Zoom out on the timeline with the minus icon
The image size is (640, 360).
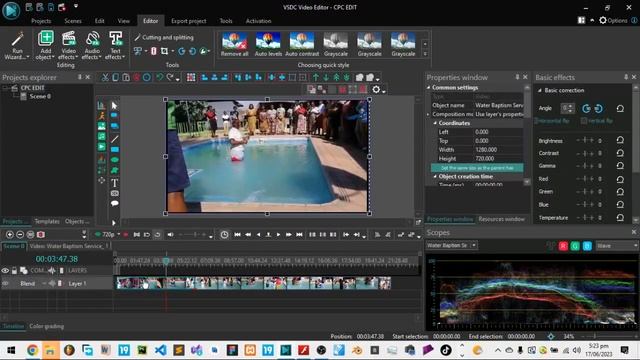[20, 235]
